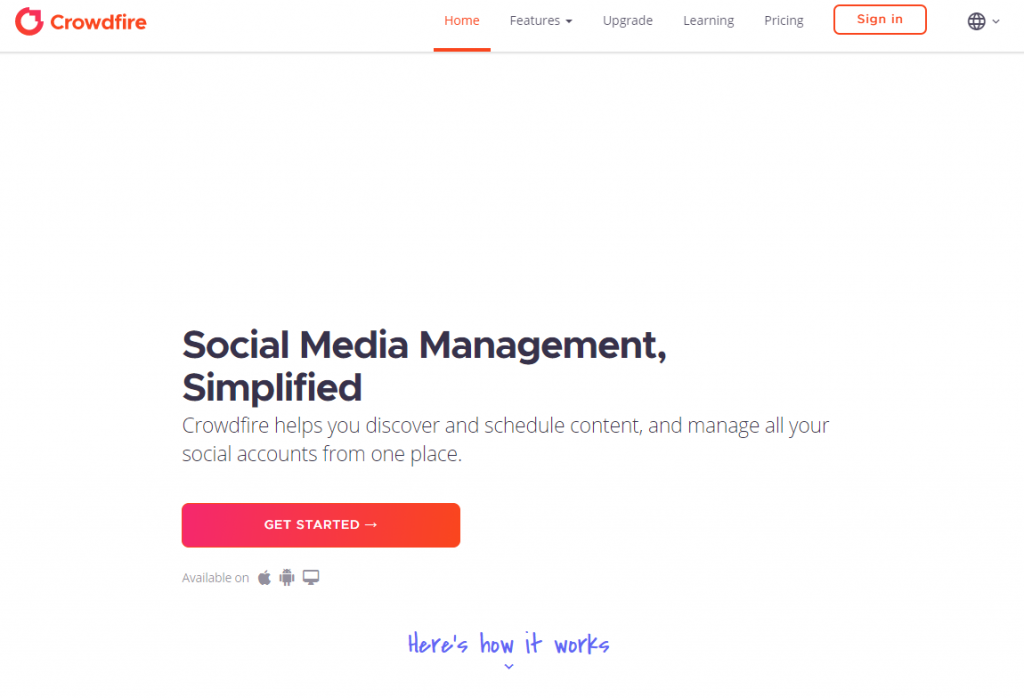Expand the Features dropdown menu
Viewport: 1024px width, 698px height.
[x=541, y=21]
